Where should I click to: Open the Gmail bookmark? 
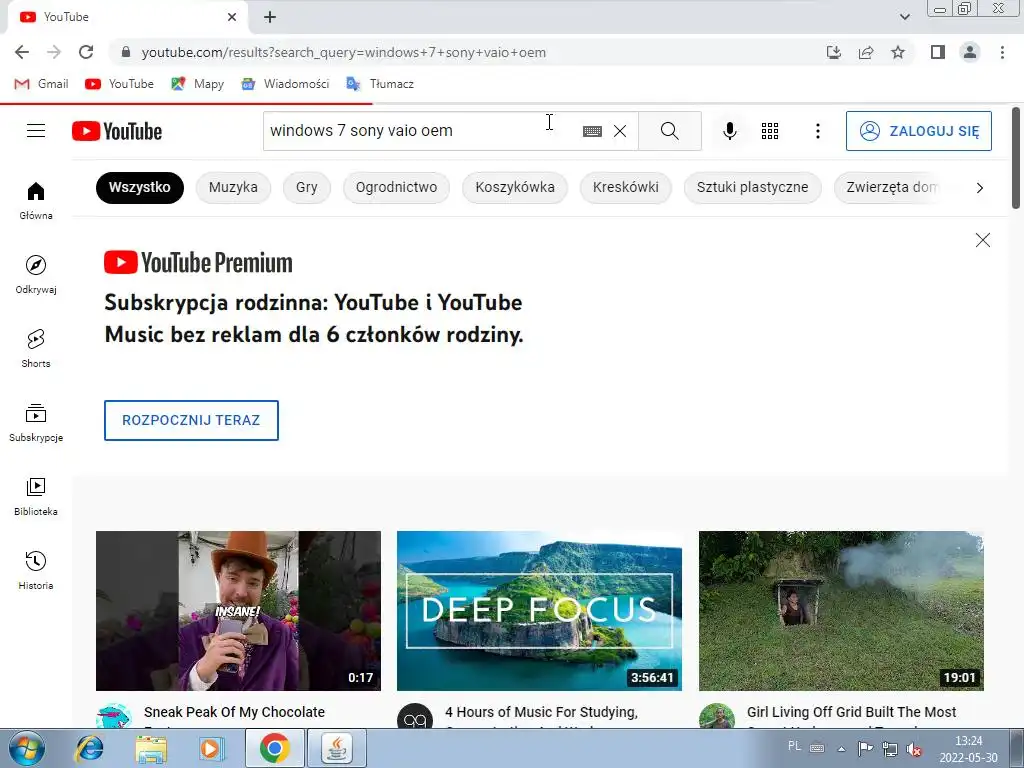pyautogui.click(x=41, y=84)
